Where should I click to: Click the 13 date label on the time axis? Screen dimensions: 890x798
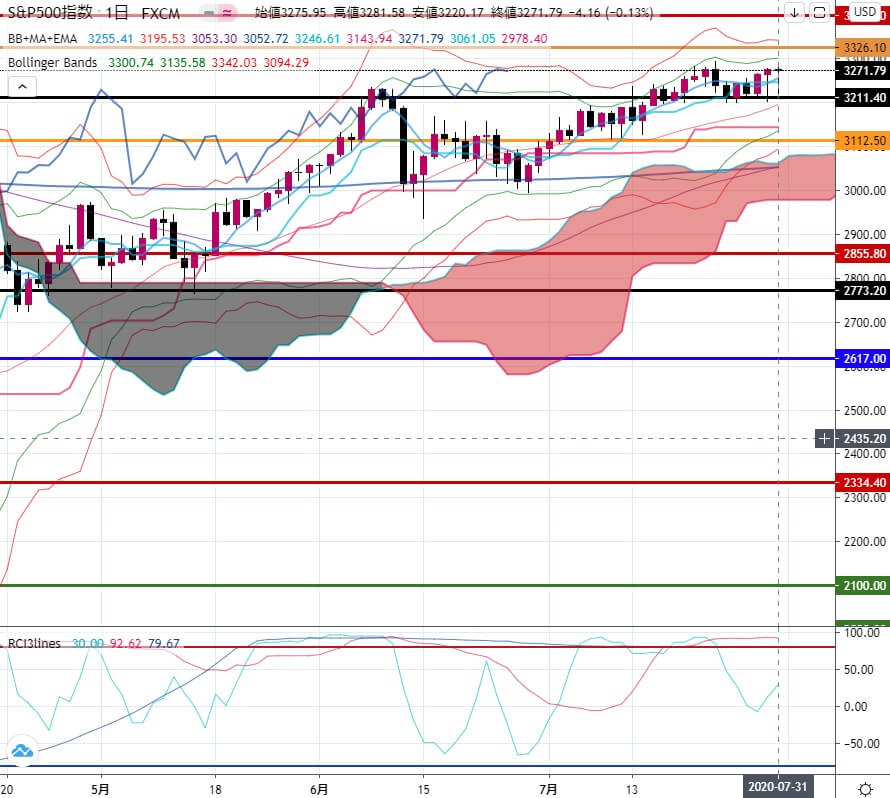[632, 789]
